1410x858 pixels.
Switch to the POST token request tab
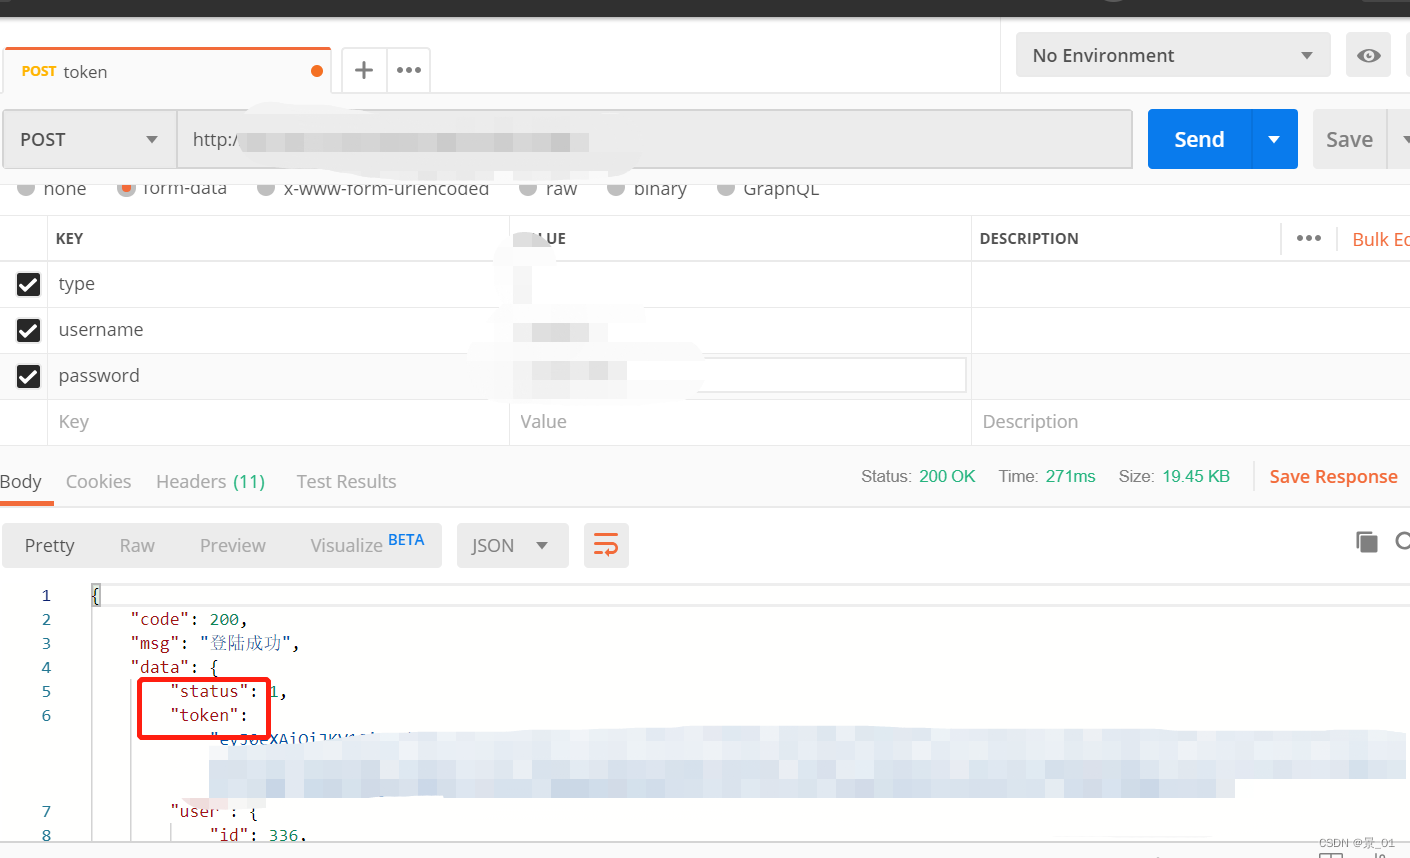pyautogui.click(x=166, y=71)
